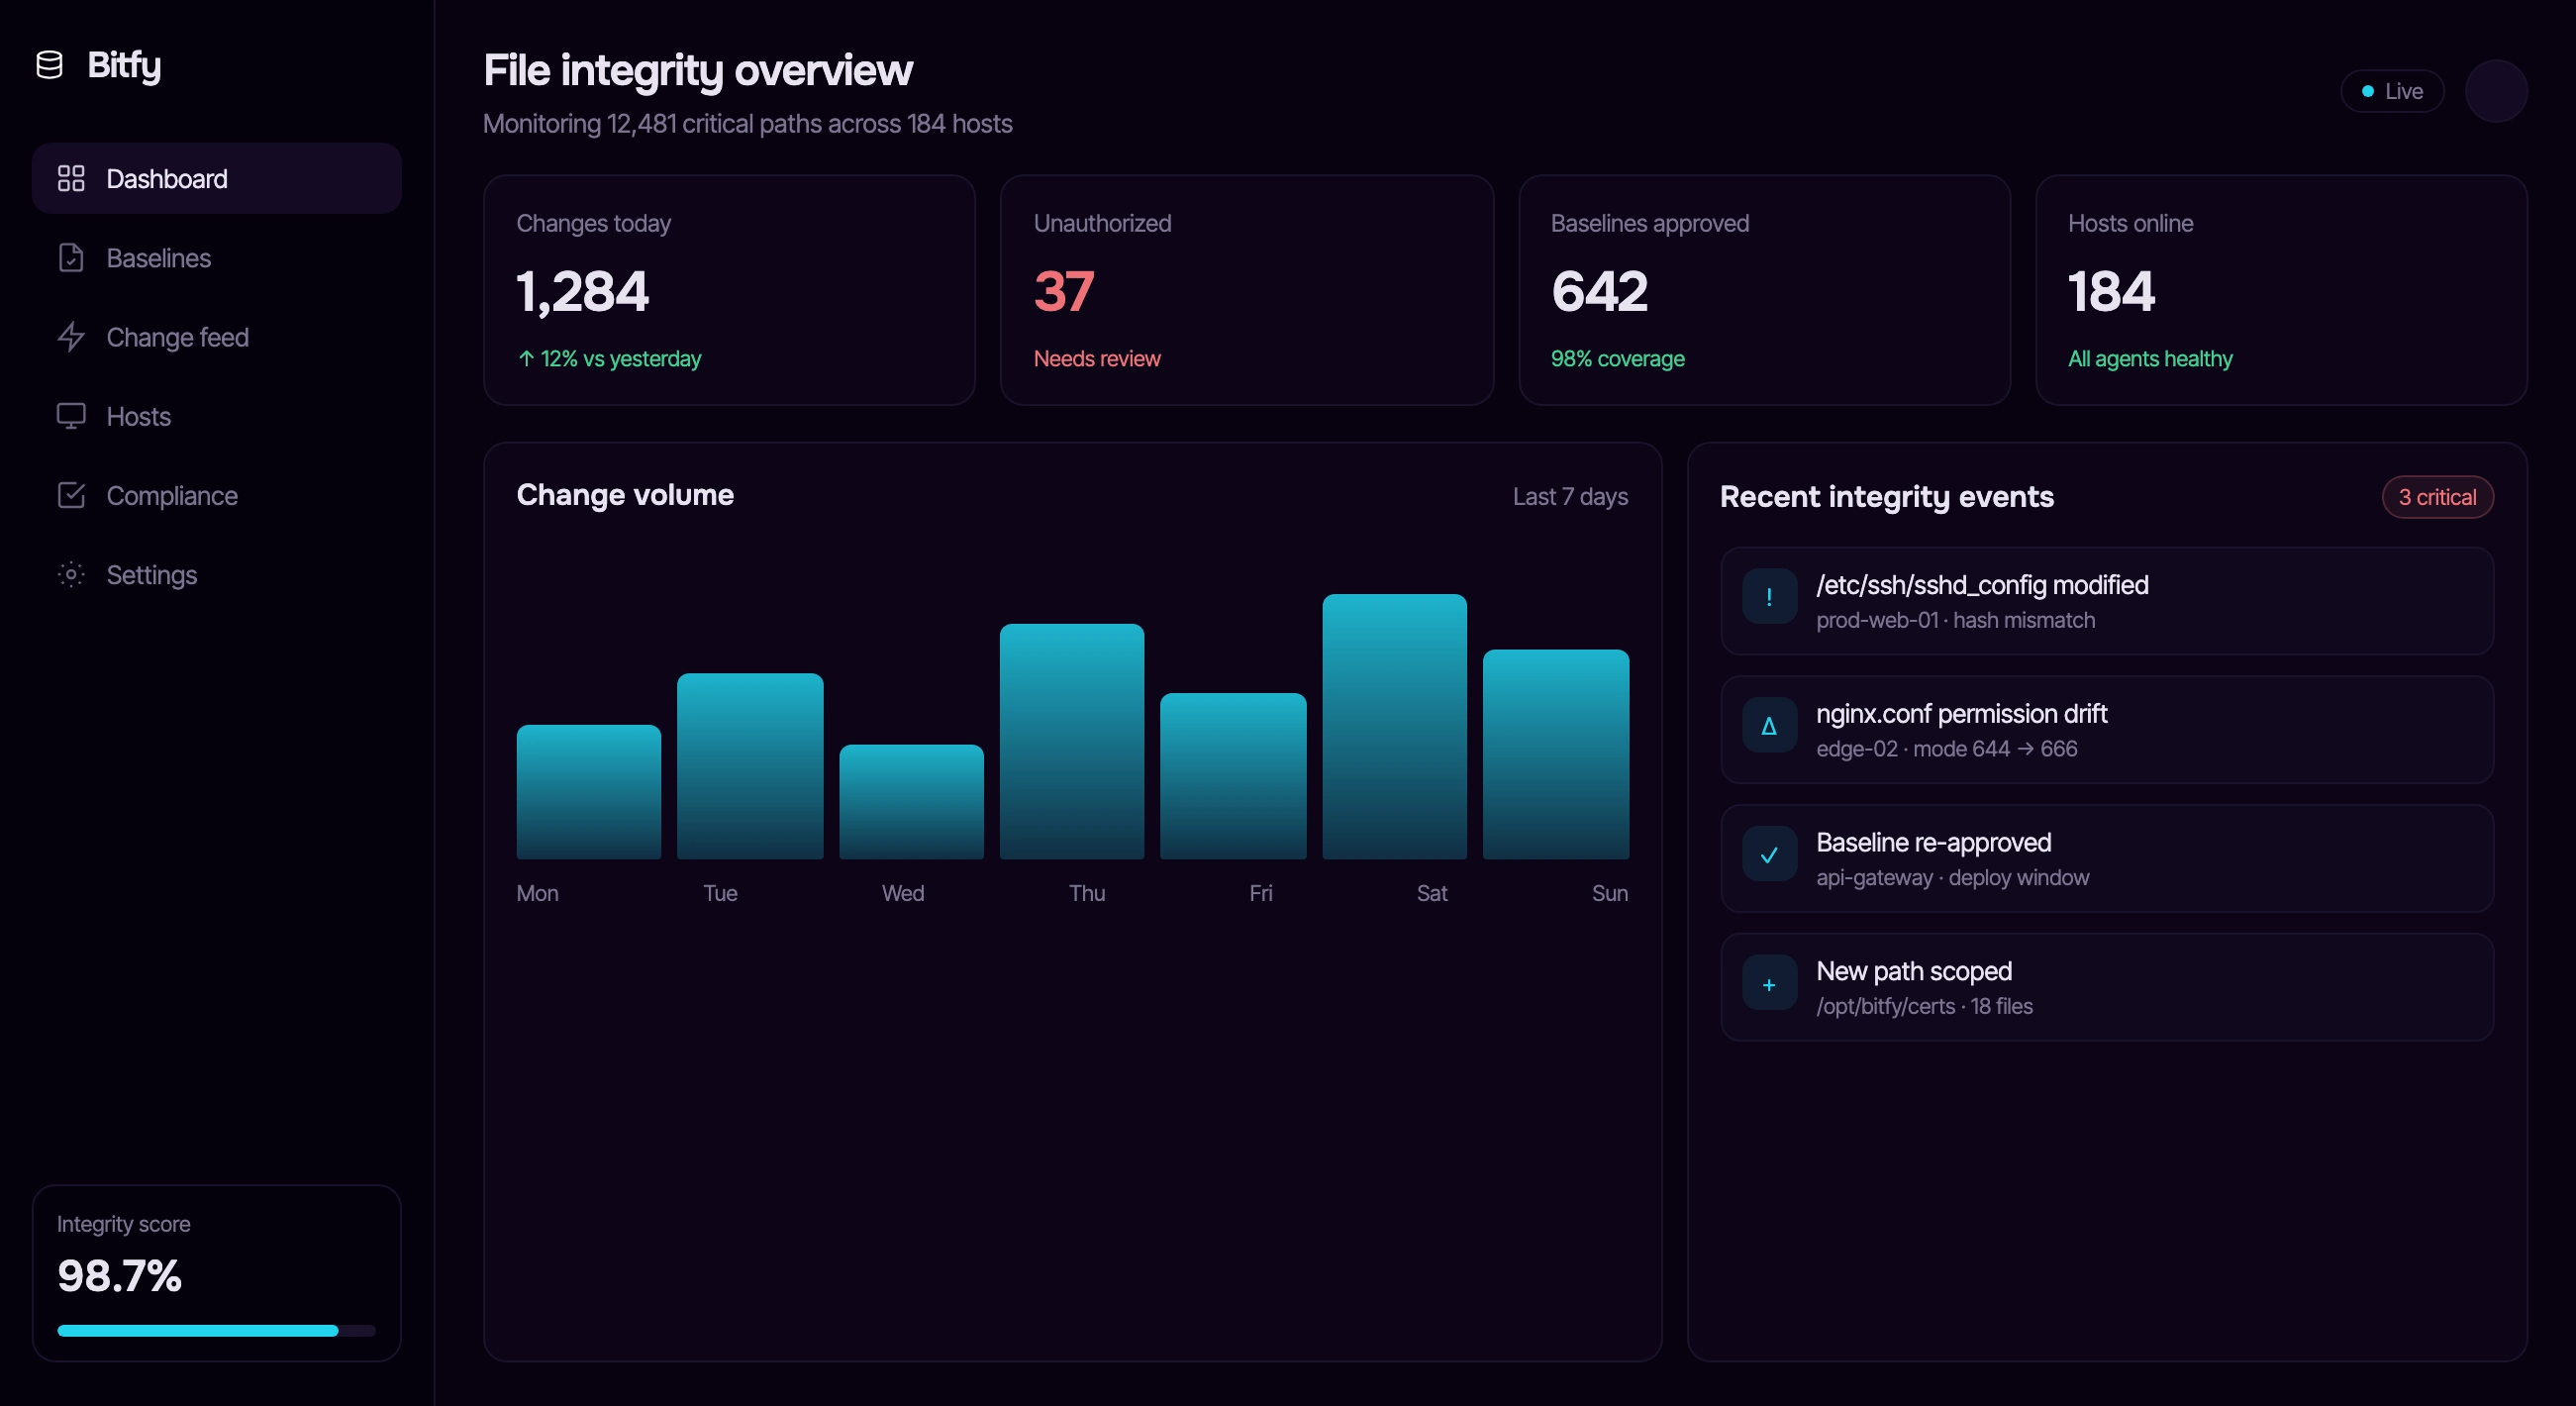2576x1406 pixels.
Task: Select the Friday bar in the chart
Action: [x=1233, y=776]
